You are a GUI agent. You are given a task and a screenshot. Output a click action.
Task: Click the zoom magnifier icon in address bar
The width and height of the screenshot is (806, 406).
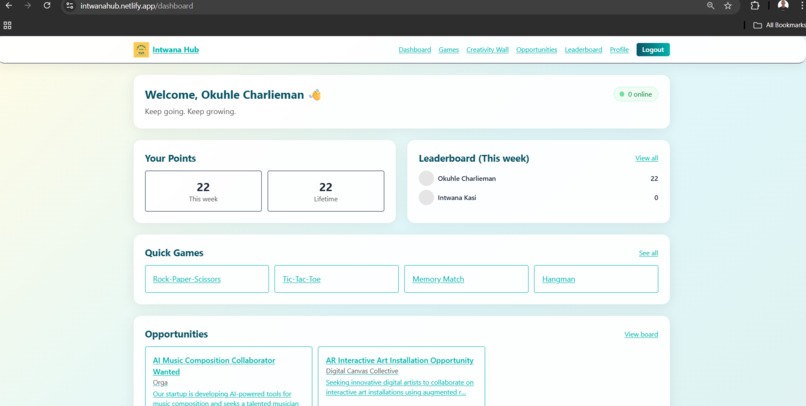click(710, 6)
